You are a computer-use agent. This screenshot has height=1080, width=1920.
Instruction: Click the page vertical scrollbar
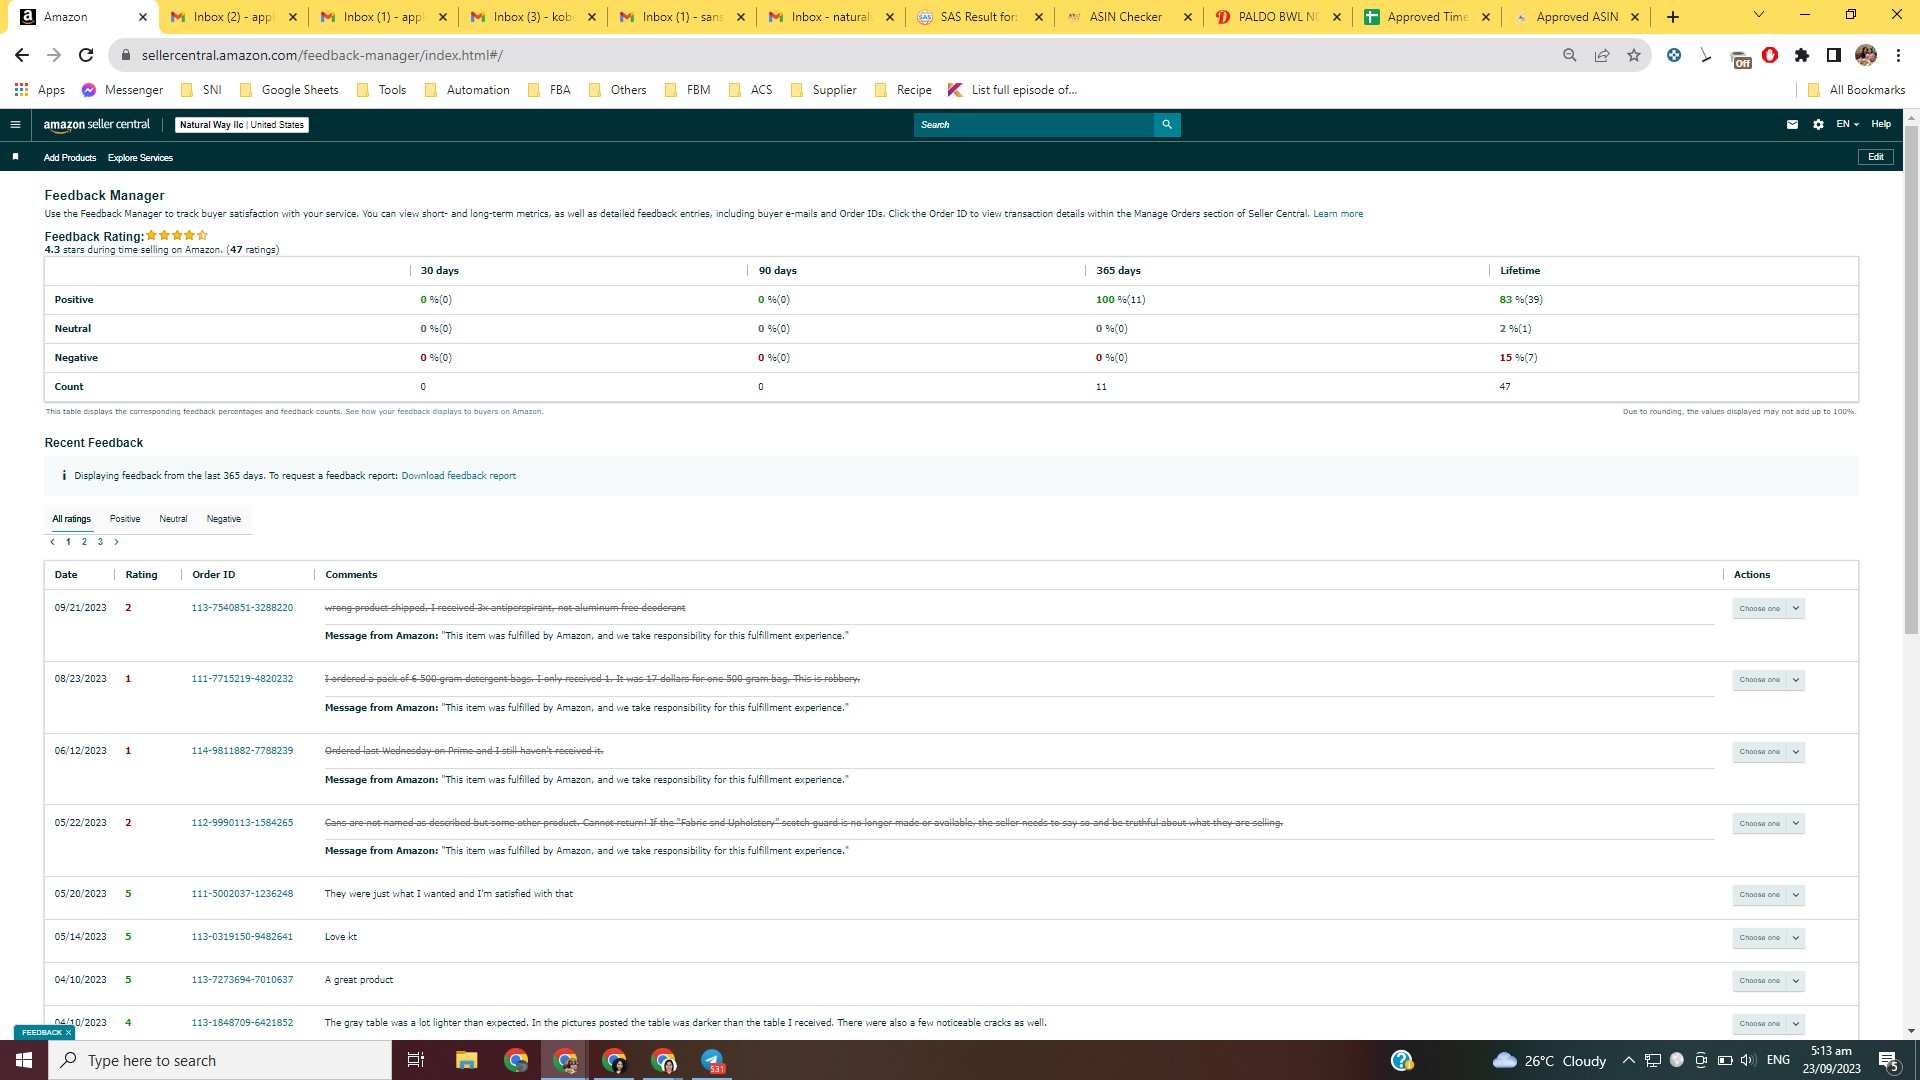(1911, 378)
